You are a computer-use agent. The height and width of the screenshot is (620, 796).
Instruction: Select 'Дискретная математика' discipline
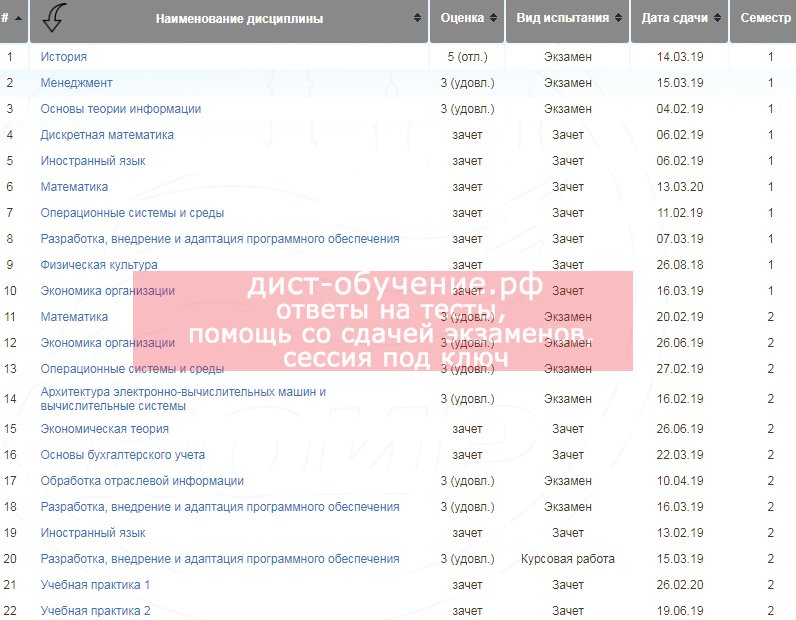point(107,135)
